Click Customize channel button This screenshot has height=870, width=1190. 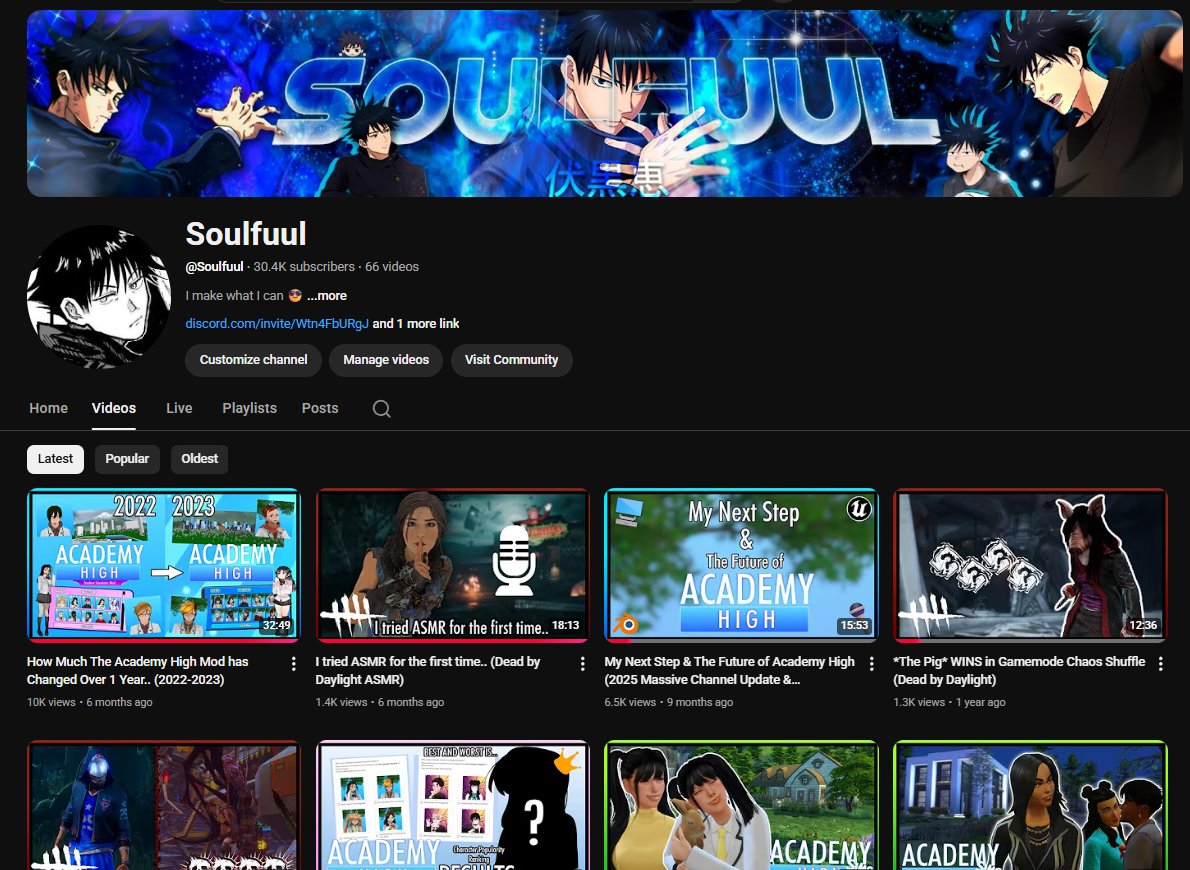point(253,360)
